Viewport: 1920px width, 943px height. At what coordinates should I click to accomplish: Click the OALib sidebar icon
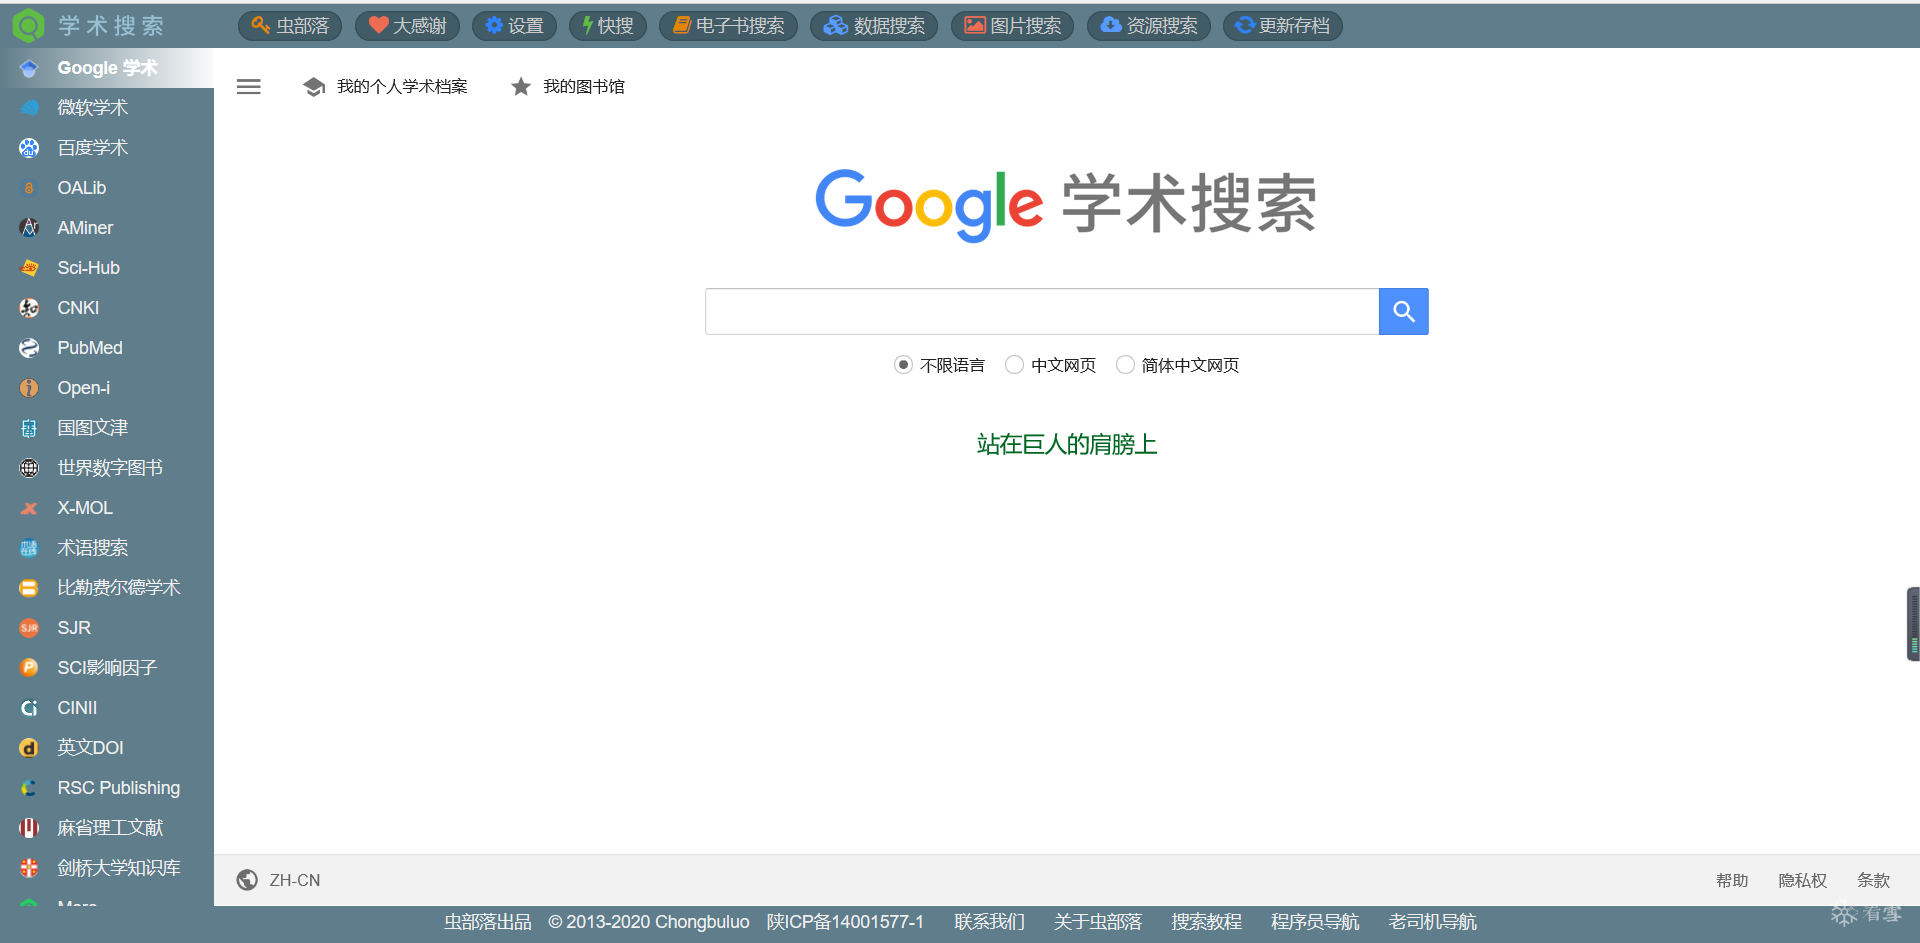coord(29,188)
